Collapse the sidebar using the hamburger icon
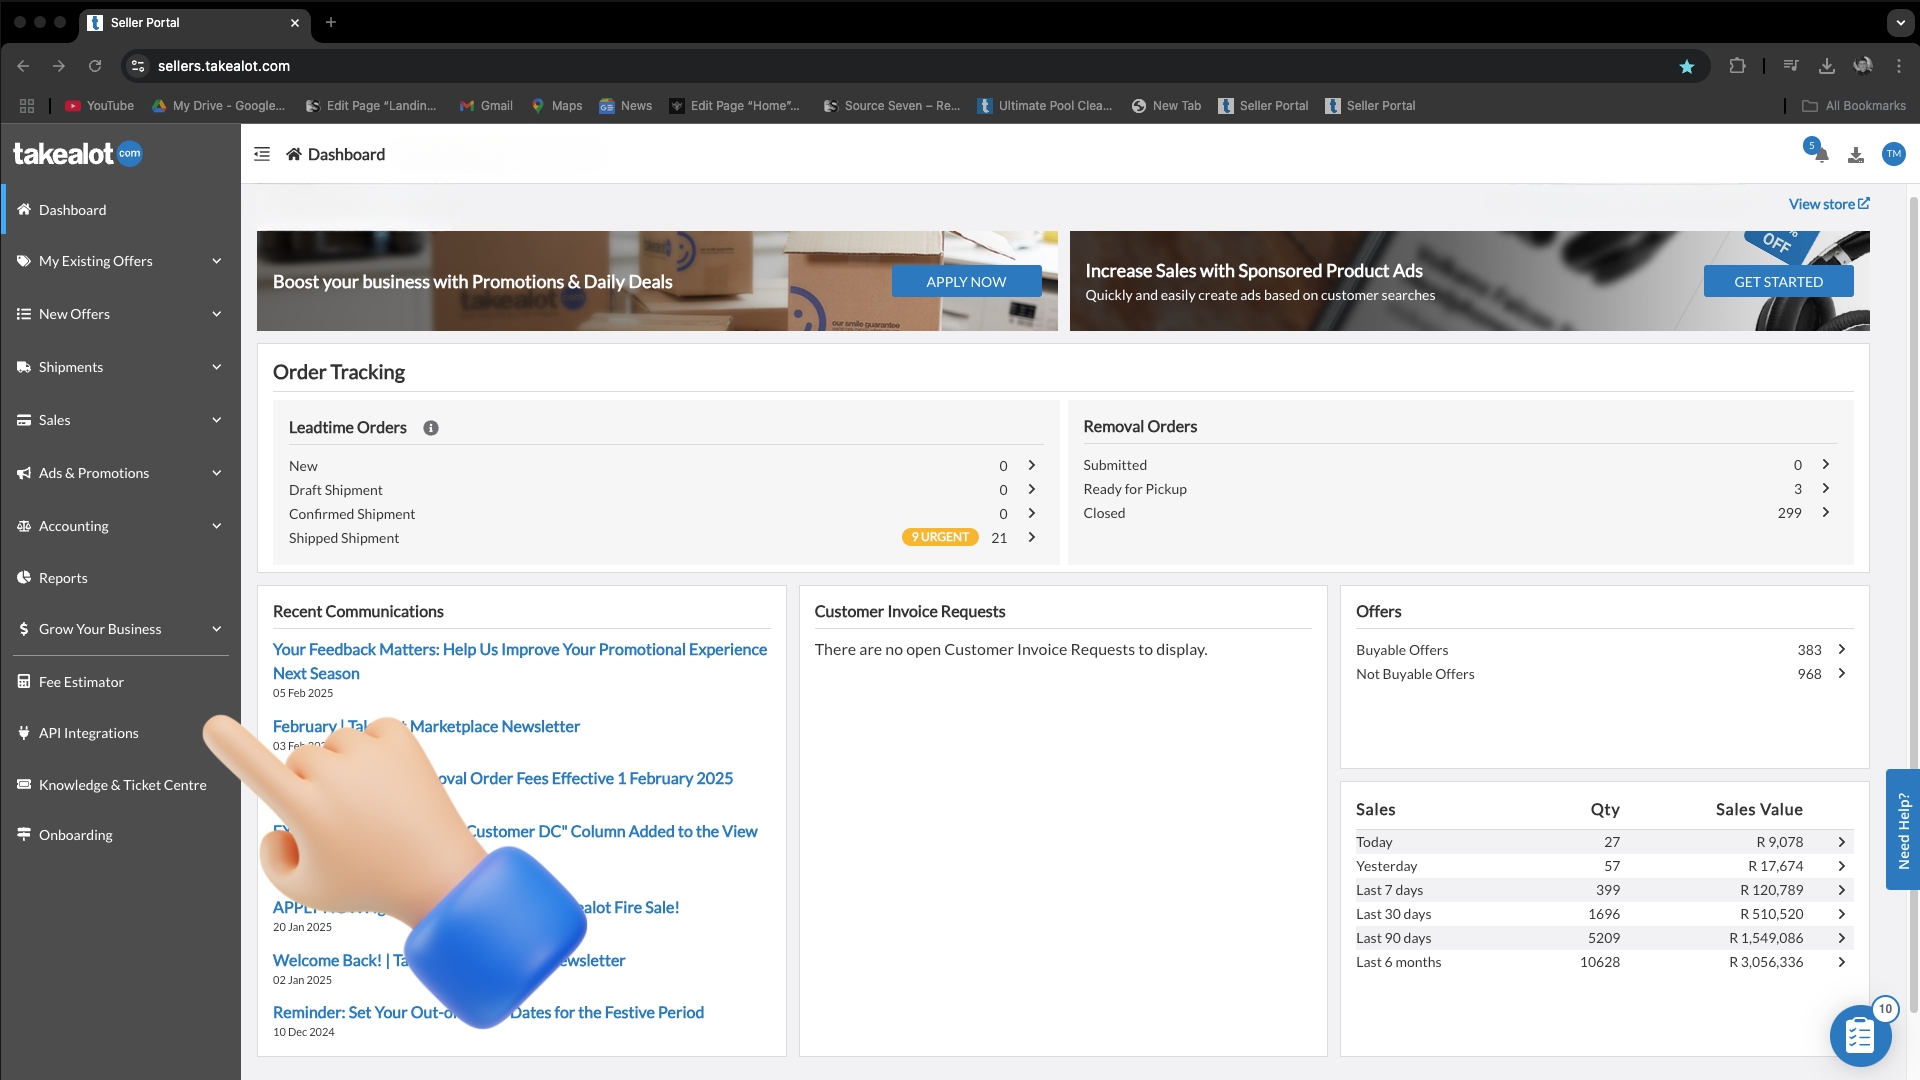Screen dimensions: 1920x1080 [x=261, y=154]
